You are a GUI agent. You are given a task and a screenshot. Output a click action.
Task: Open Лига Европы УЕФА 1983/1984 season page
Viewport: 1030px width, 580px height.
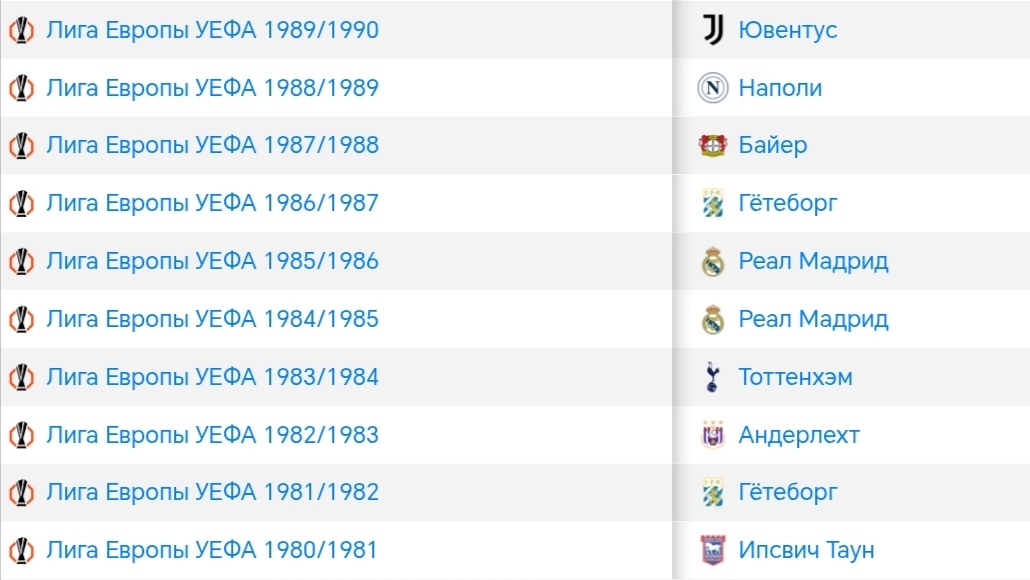pos(212,377)
